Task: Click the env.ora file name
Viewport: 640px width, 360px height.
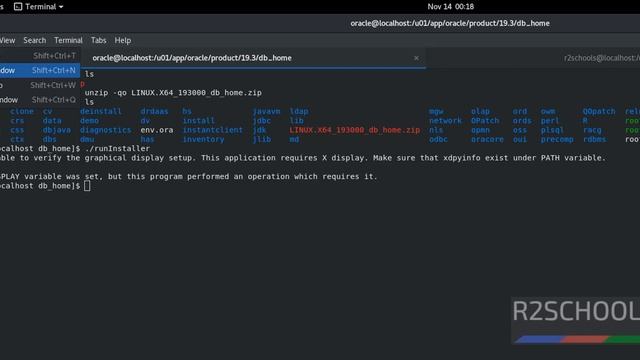Action: click(x=157, y=130)
